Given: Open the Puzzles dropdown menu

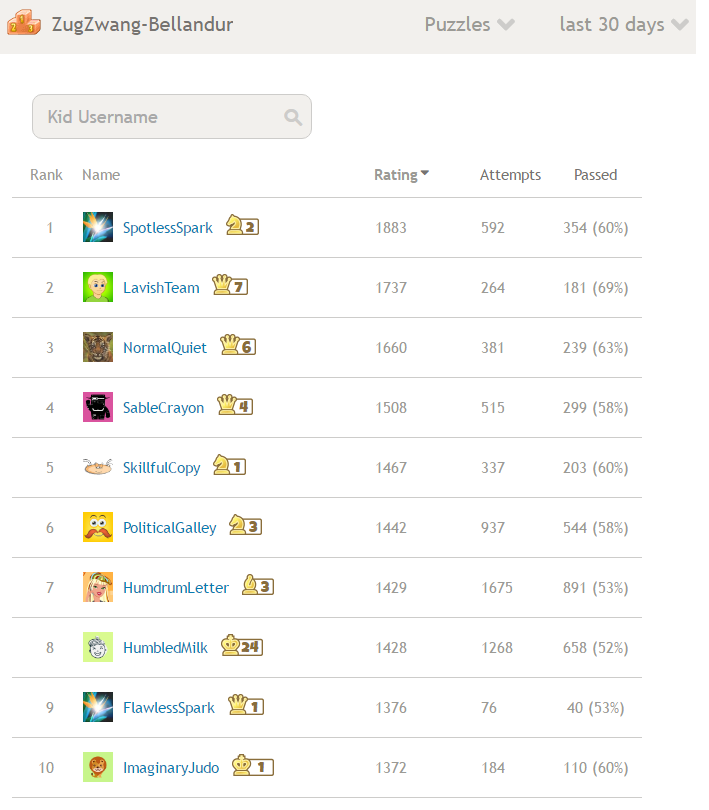Looking at the screenshot, I should [x=469, y=24].
